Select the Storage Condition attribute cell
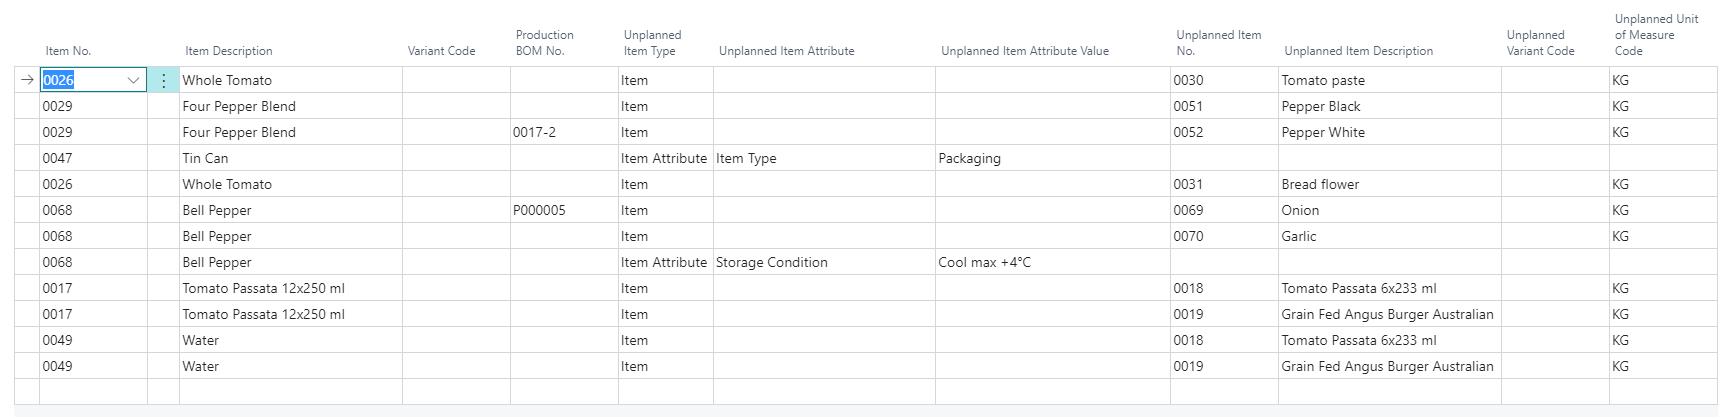1729x418 pixels. pos(823,262)
